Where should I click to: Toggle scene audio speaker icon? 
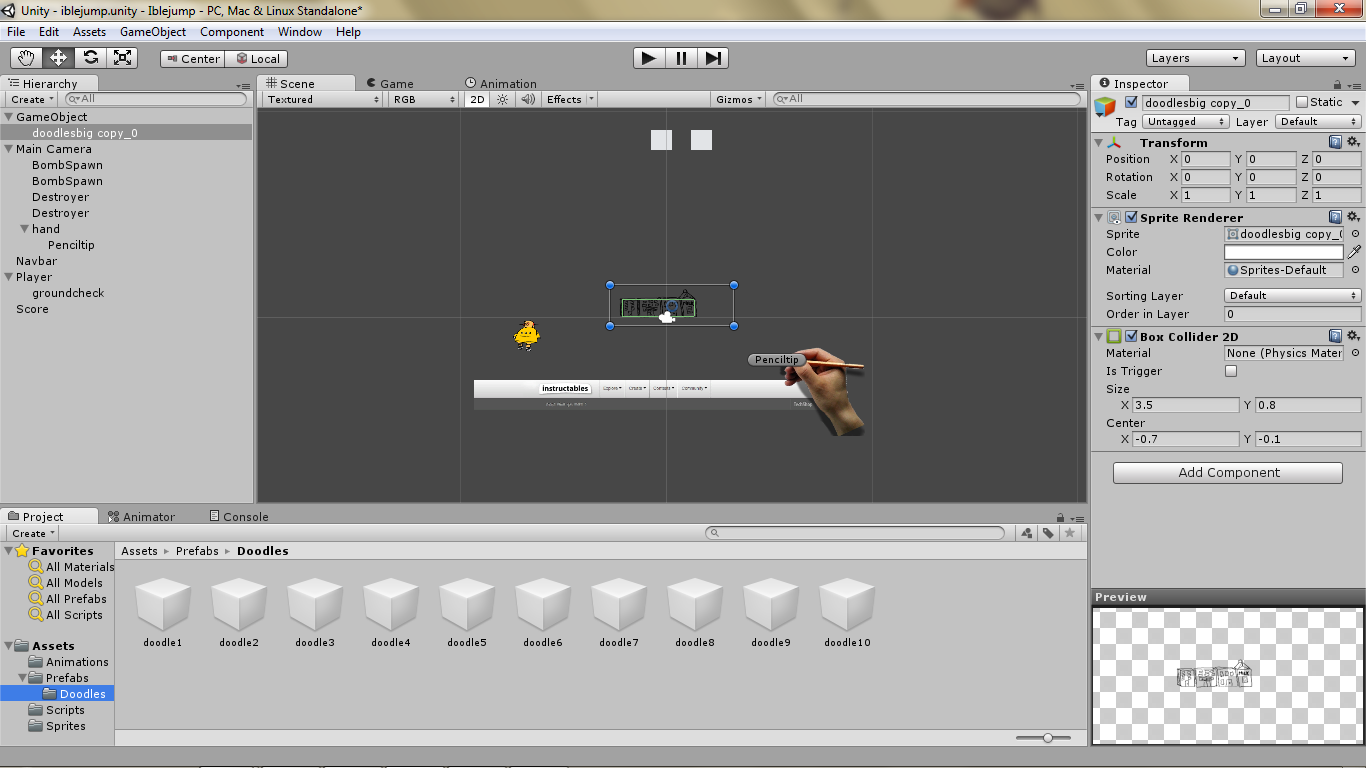point(527,99)
